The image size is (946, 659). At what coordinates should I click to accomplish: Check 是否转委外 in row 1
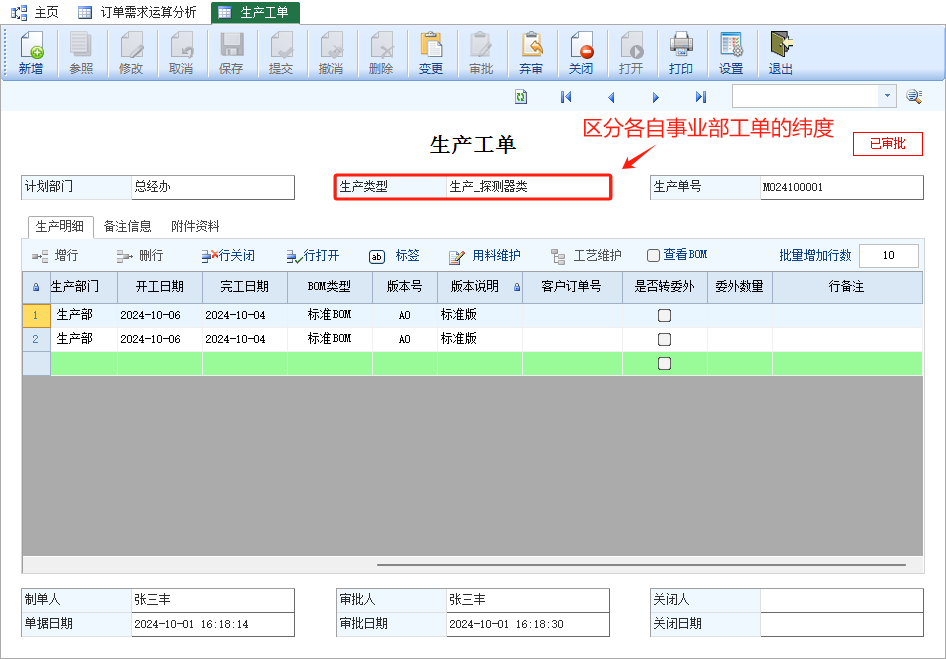click(664, 315)
